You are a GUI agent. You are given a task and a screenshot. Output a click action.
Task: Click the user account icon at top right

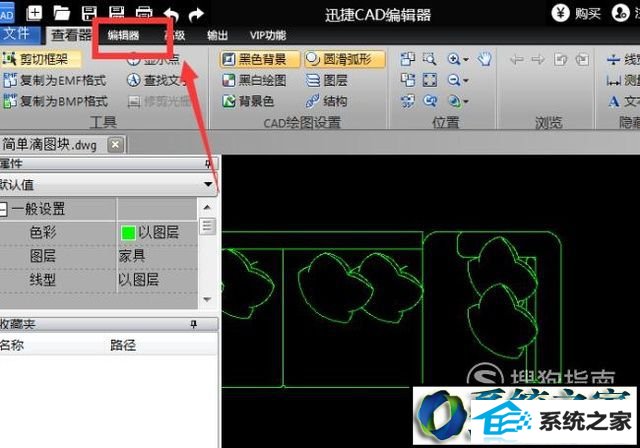pyautogui.click(x=620, y=13)
